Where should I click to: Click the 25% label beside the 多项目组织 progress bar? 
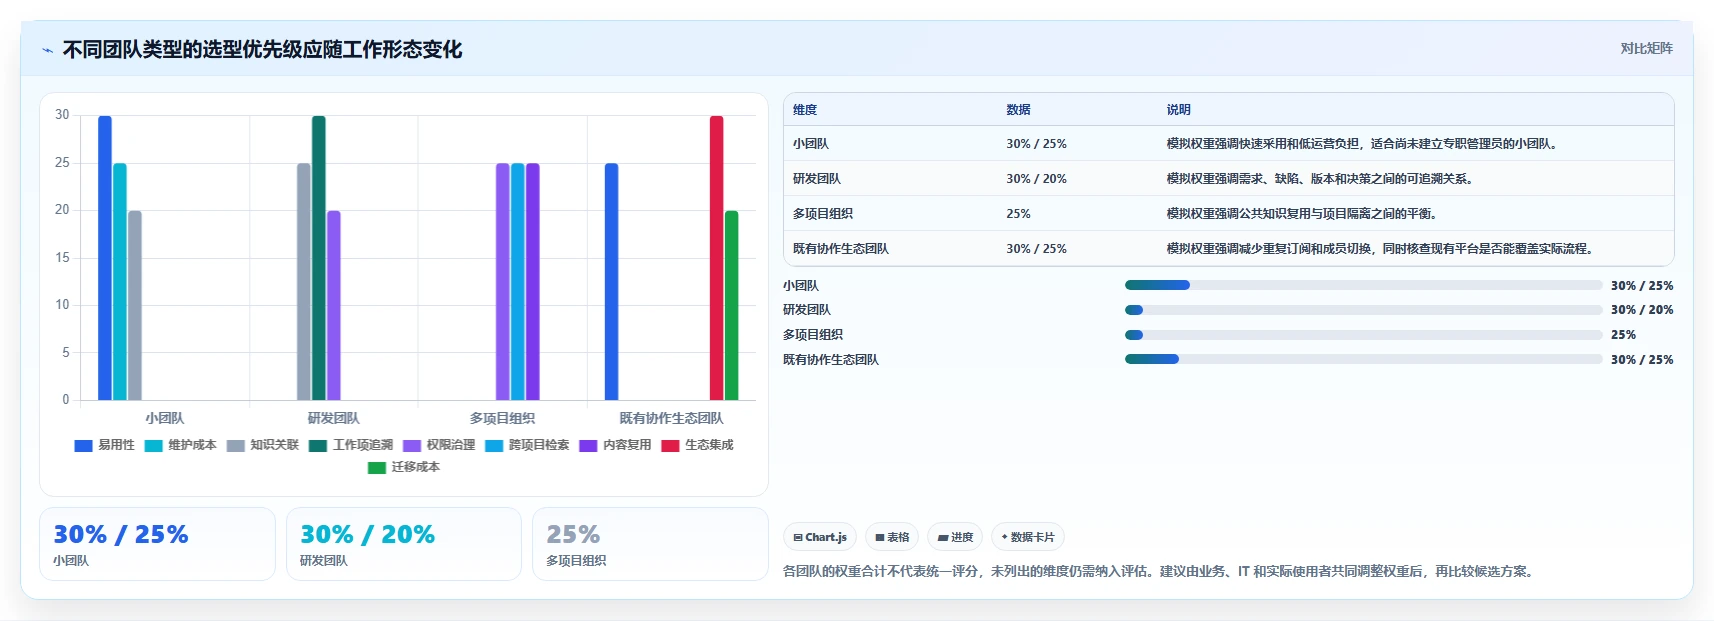tap(1623, 335)
